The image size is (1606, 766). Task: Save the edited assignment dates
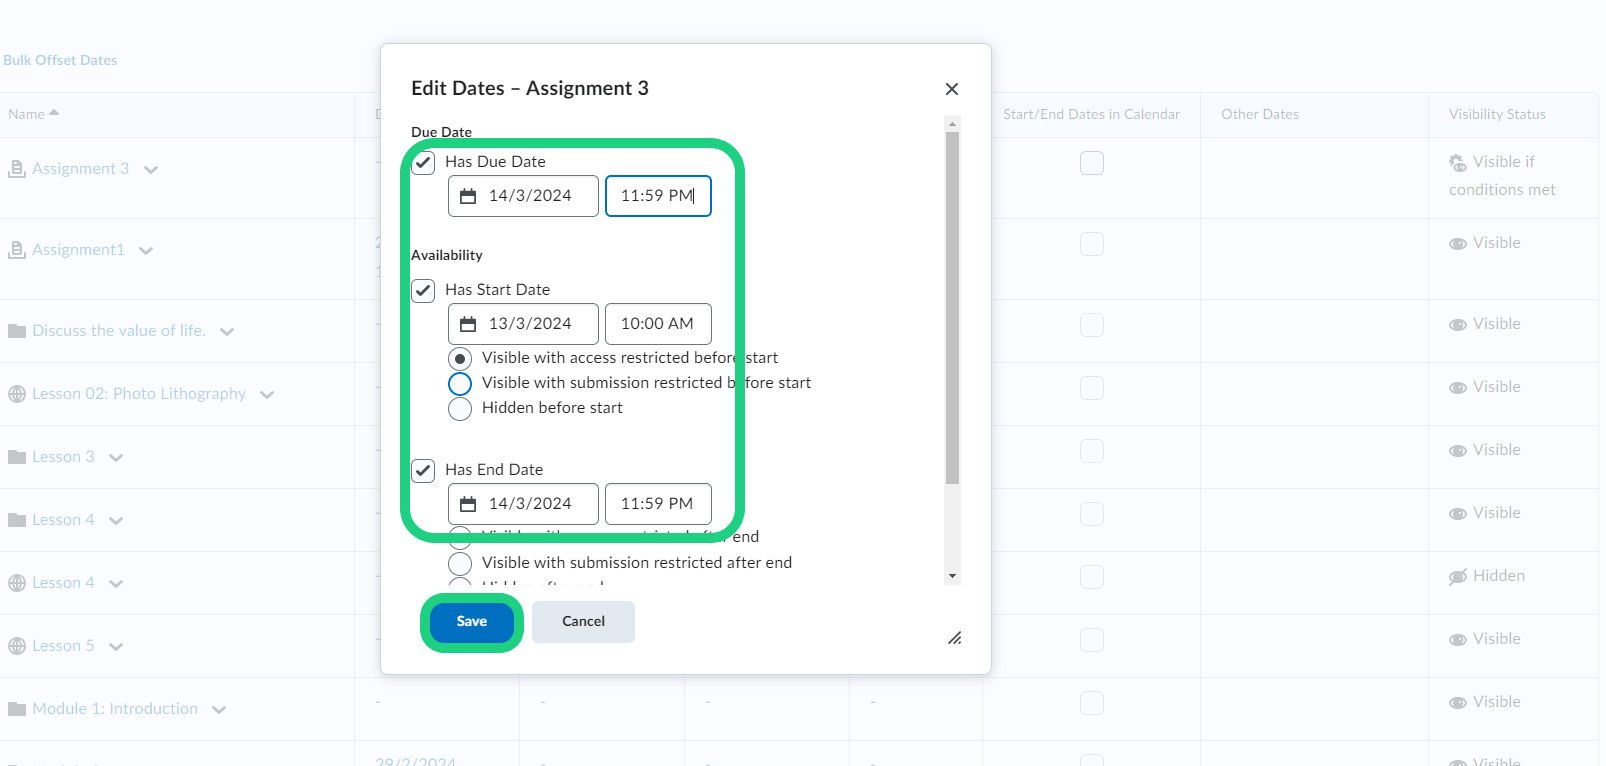click(x=472, y=622)
